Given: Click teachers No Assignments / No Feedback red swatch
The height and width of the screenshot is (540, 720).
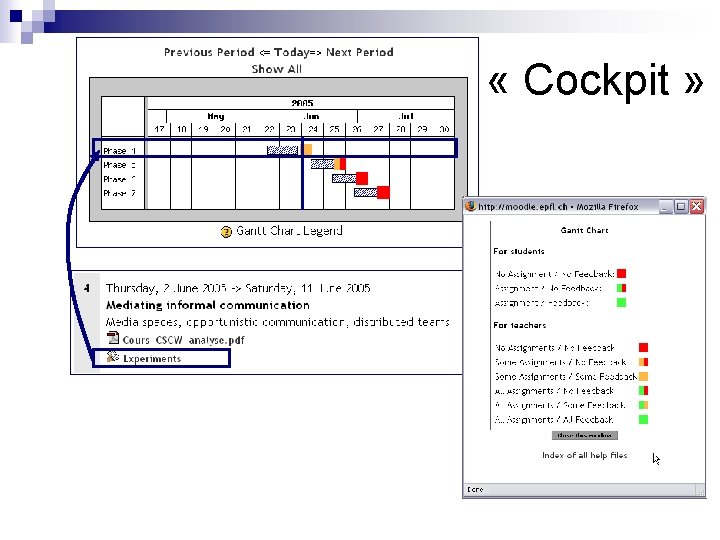Looking at the screenshot, I should tap(643, 348).
